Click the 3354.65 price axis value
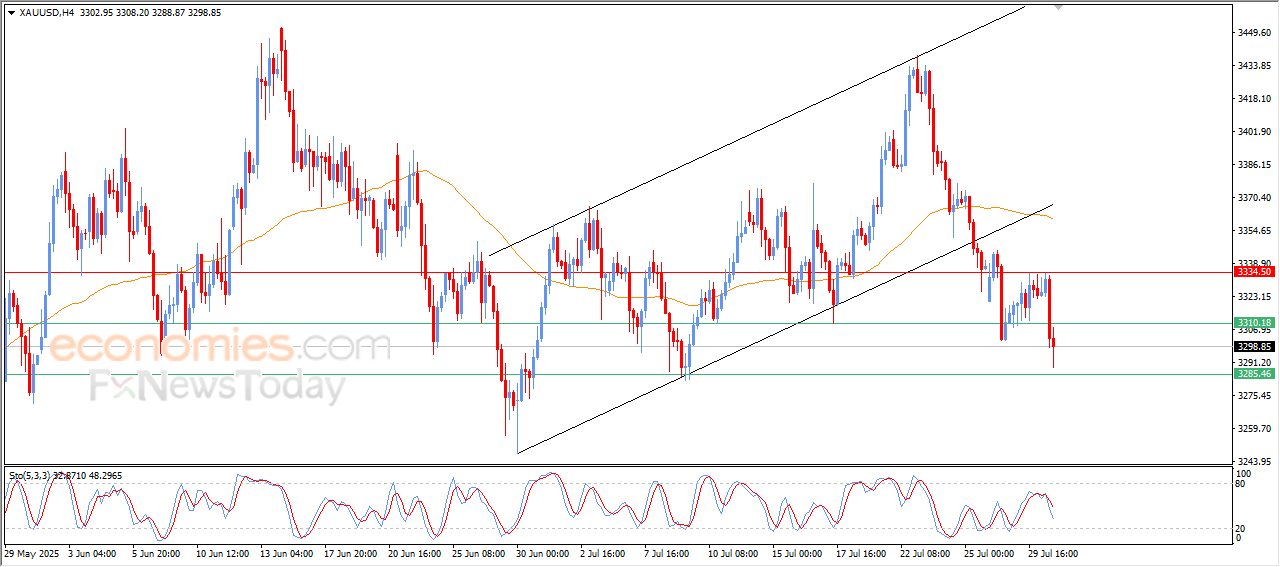The height and width of the screenshot is (567, 1280). pyautogui.click(x=1253, y=231)
